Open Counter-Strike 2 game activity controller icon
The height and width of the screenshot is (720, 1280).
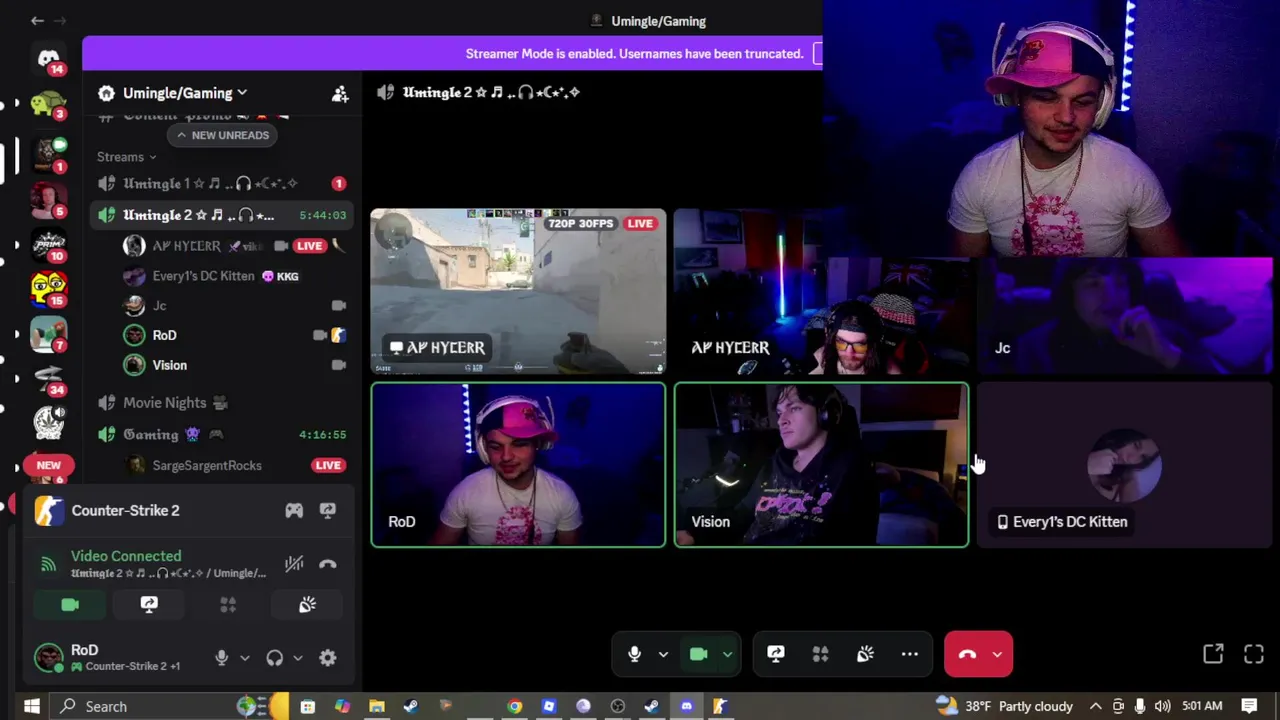[294, 510]
